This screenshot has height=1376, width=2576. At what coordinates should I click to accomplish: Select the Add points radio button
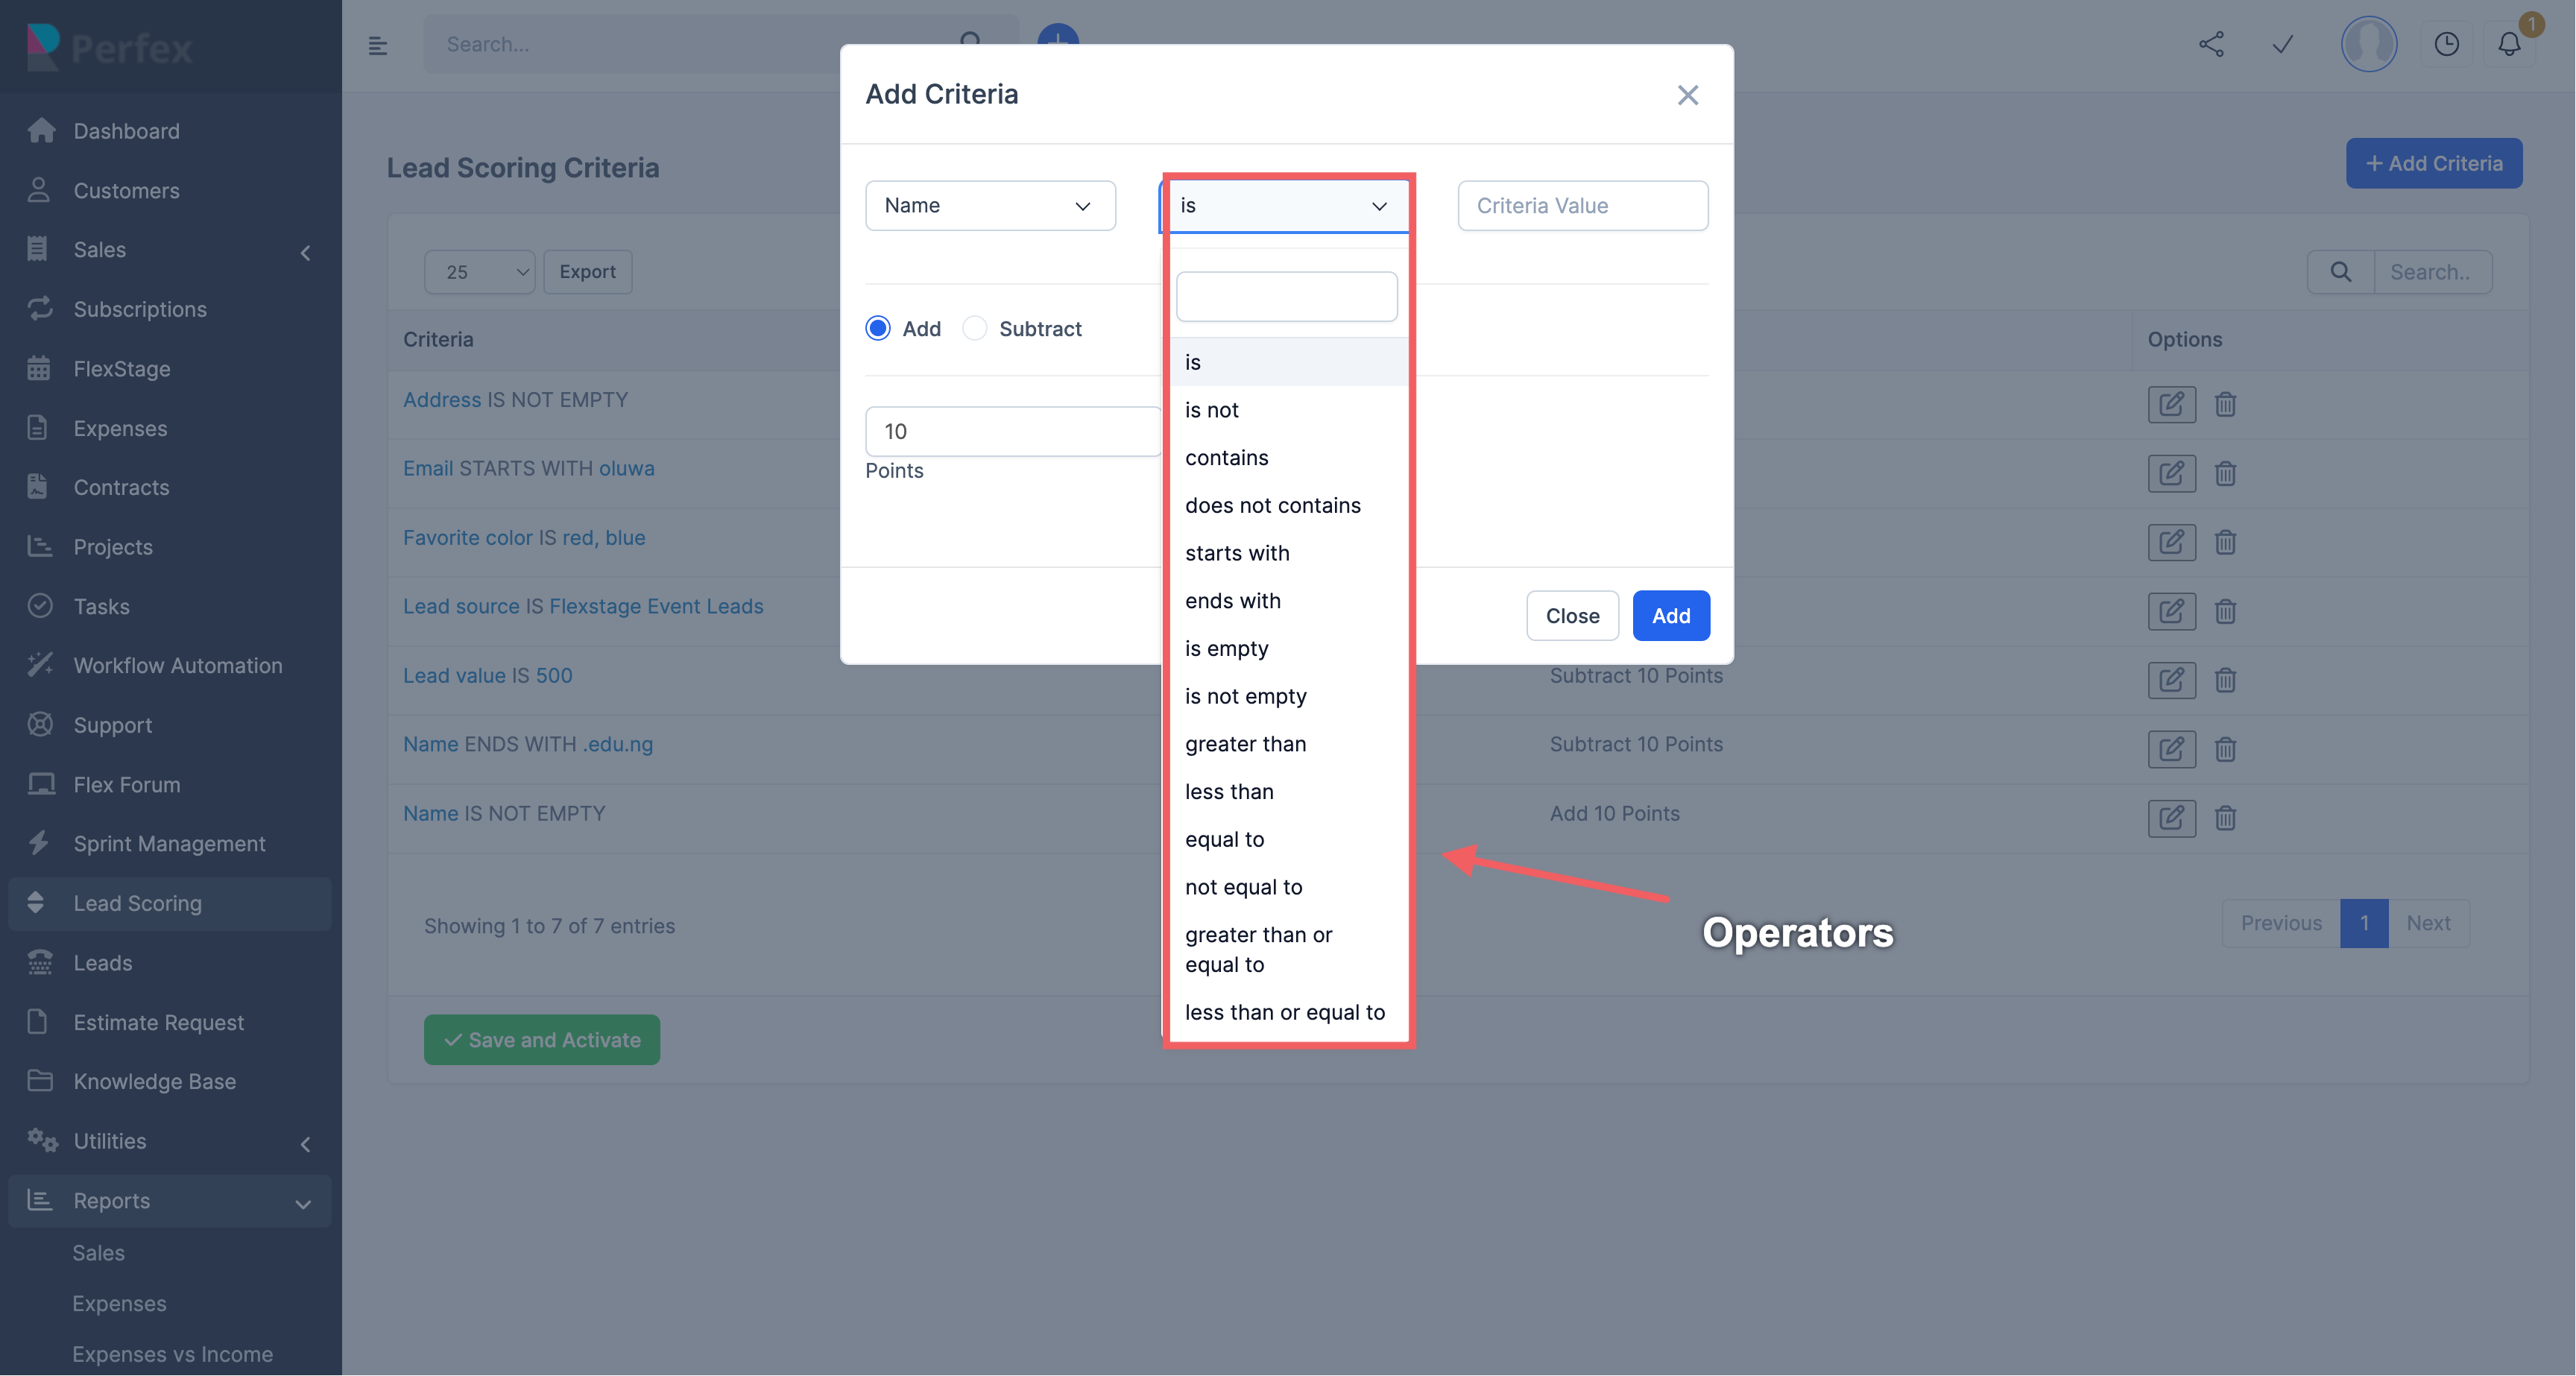pos(878,329)
